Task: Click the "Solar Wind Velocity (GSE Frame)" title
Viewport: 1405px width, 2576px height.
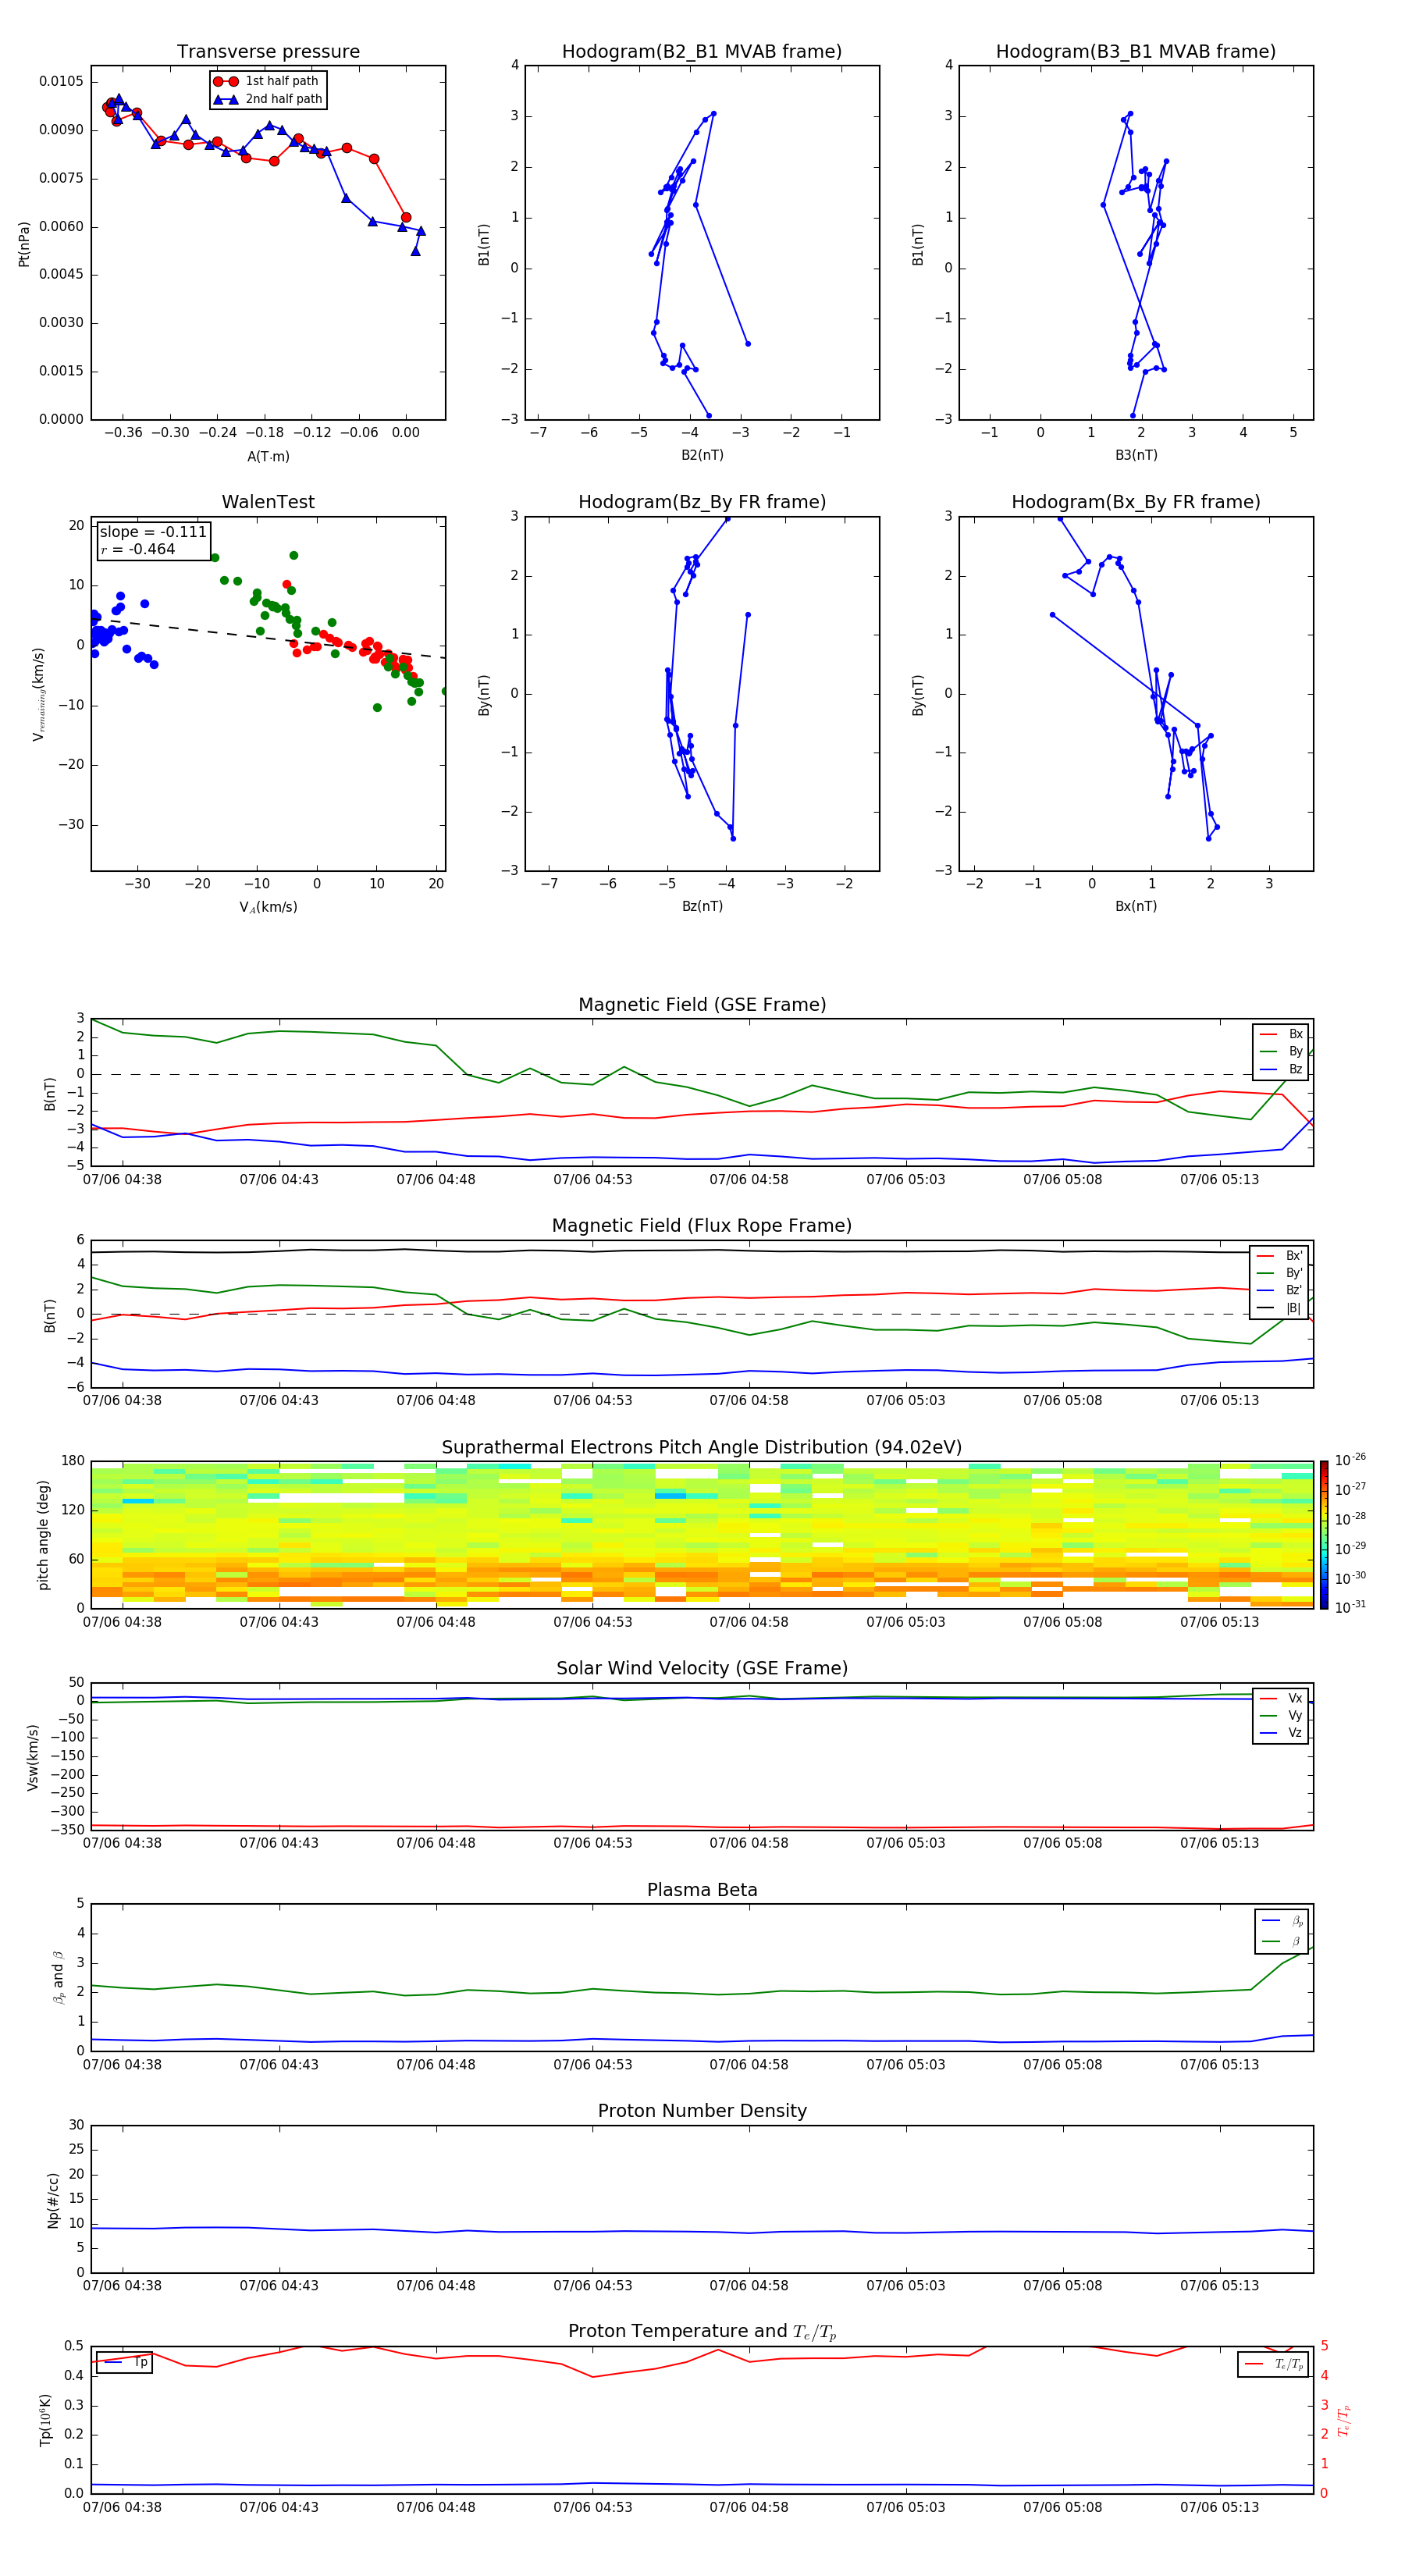Action: pyautogui.click(x=702, y=1669)
